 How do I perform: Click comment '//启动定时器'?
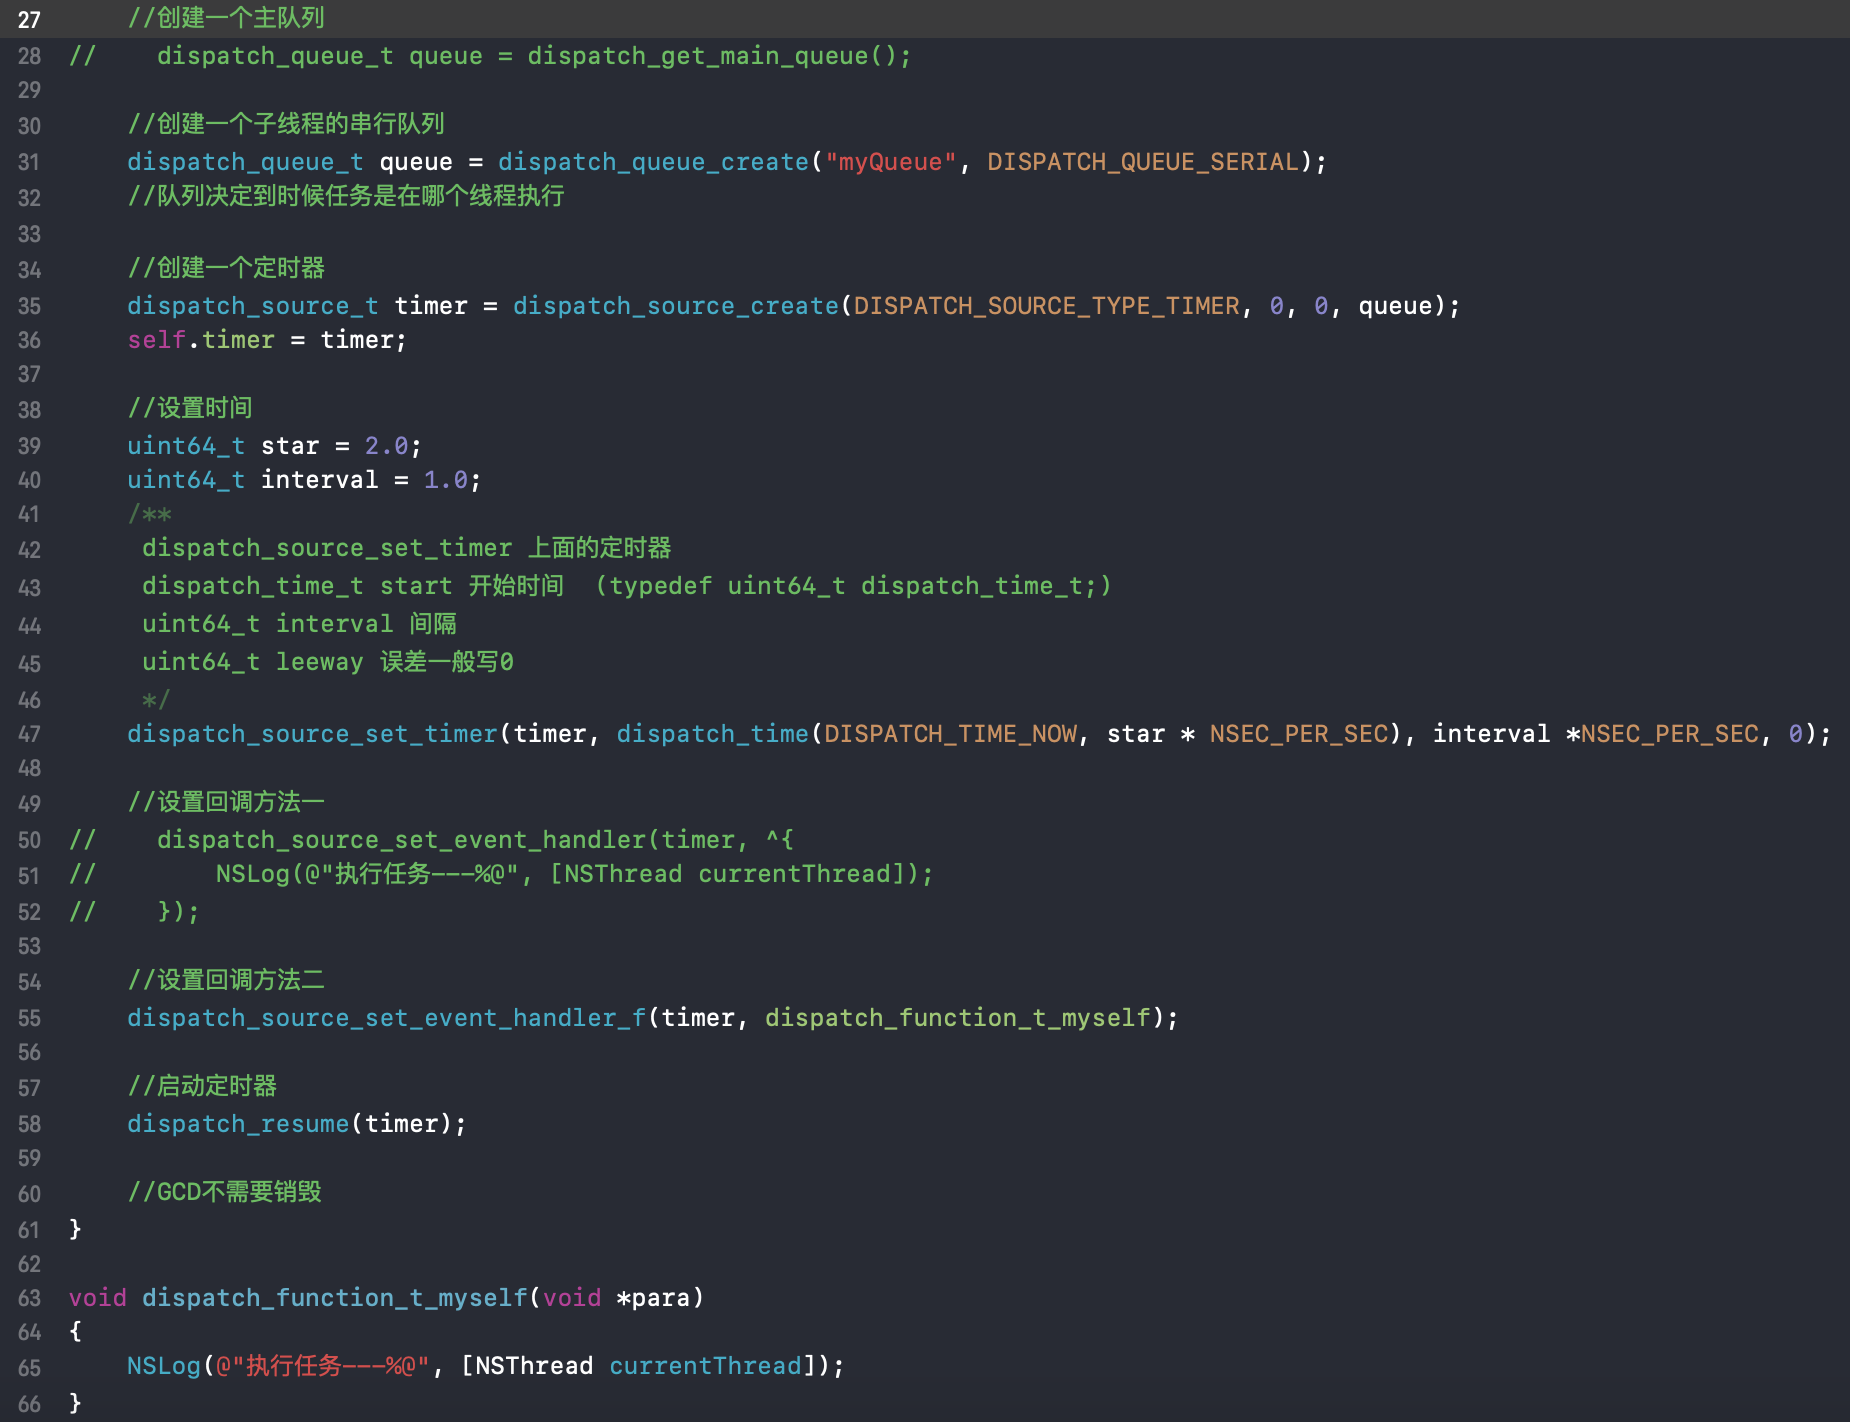pos(202,1086)
